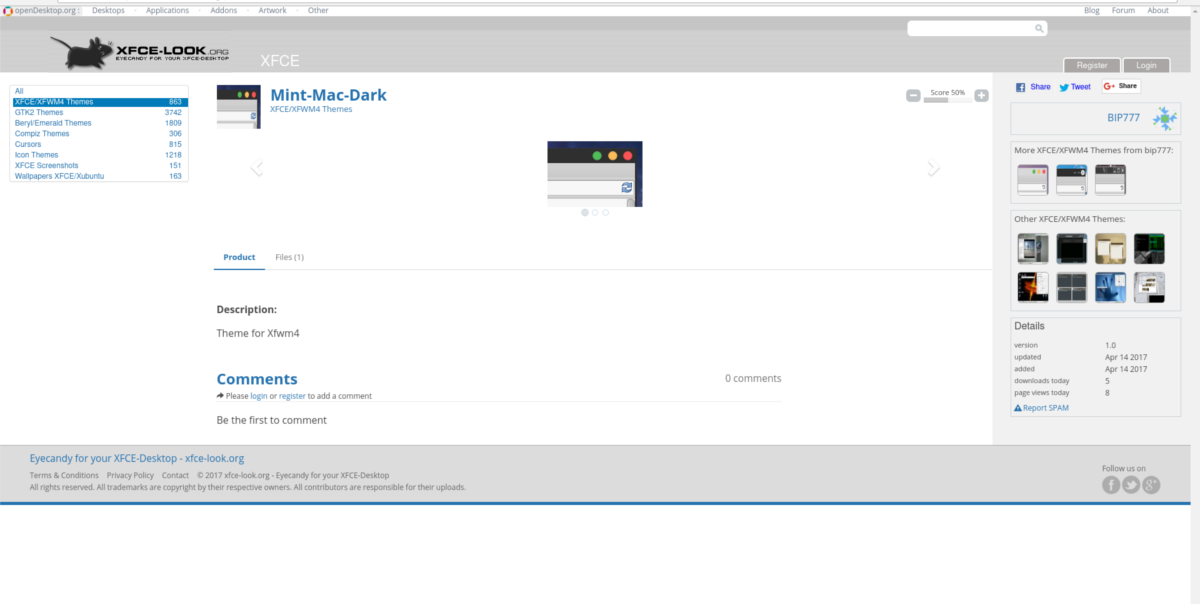Select the third carousel dot
The image size is (1200, 604).
pyautogui.click(x=605, y=212)
